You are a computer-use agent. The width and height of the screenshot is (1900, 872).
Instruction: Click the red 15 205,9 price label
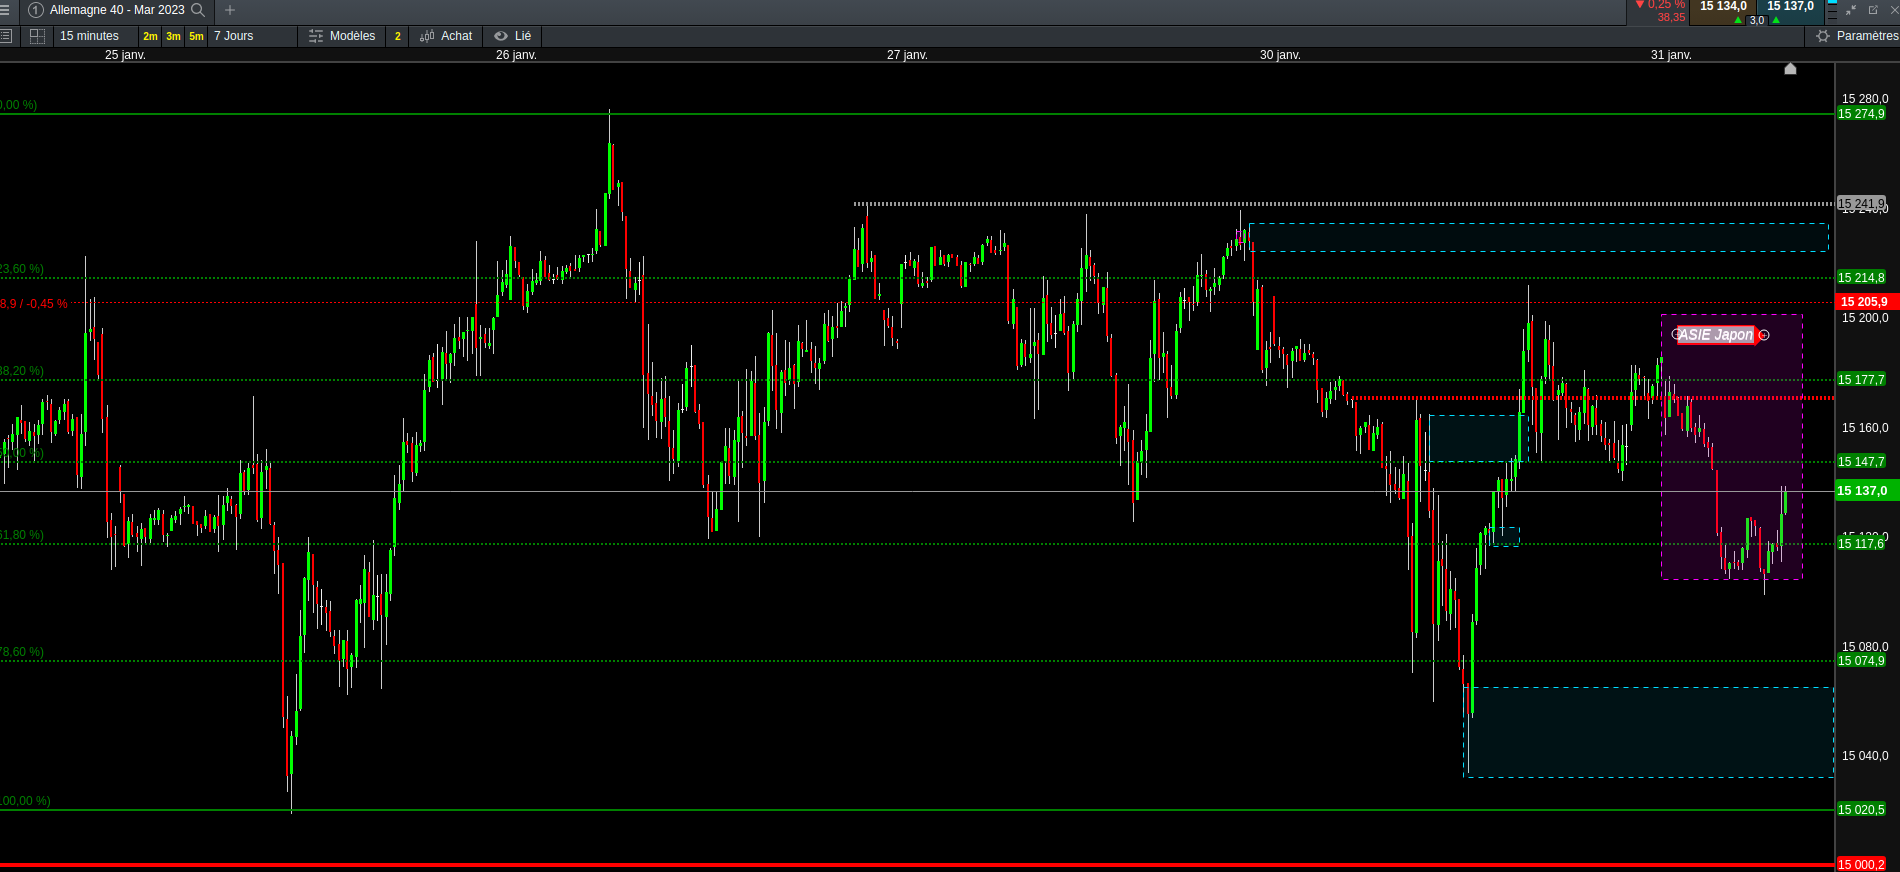(1866, 302)
